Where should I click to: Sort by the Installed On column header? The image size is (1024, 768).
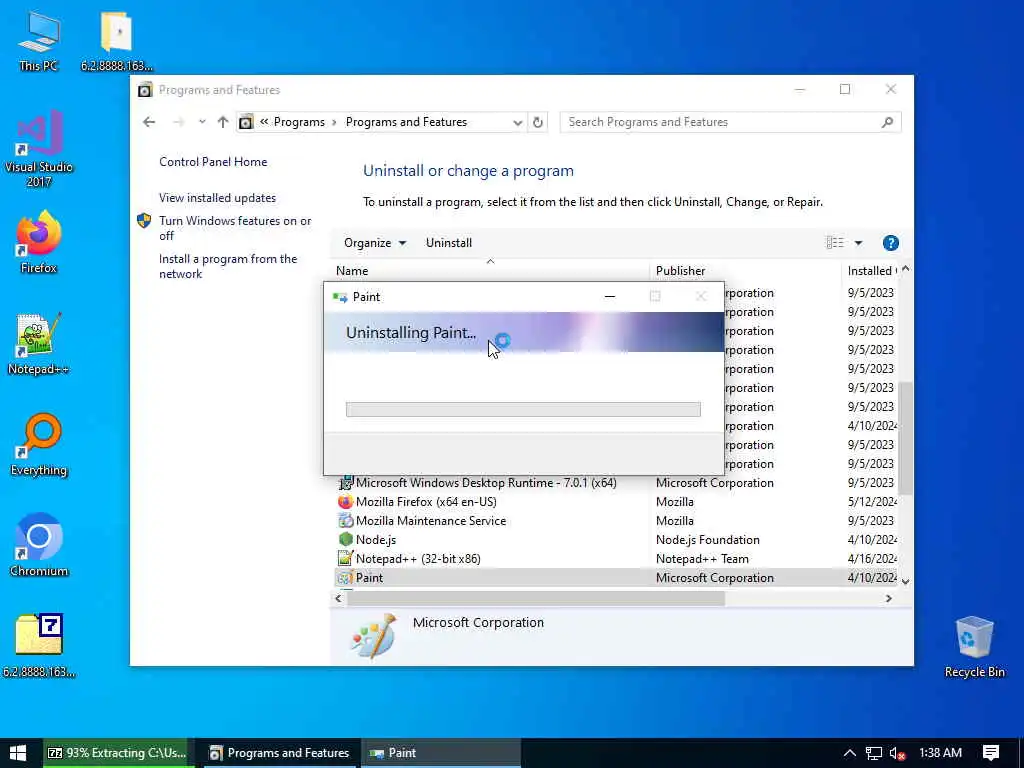pyautogui.click(x=871, y=270)
